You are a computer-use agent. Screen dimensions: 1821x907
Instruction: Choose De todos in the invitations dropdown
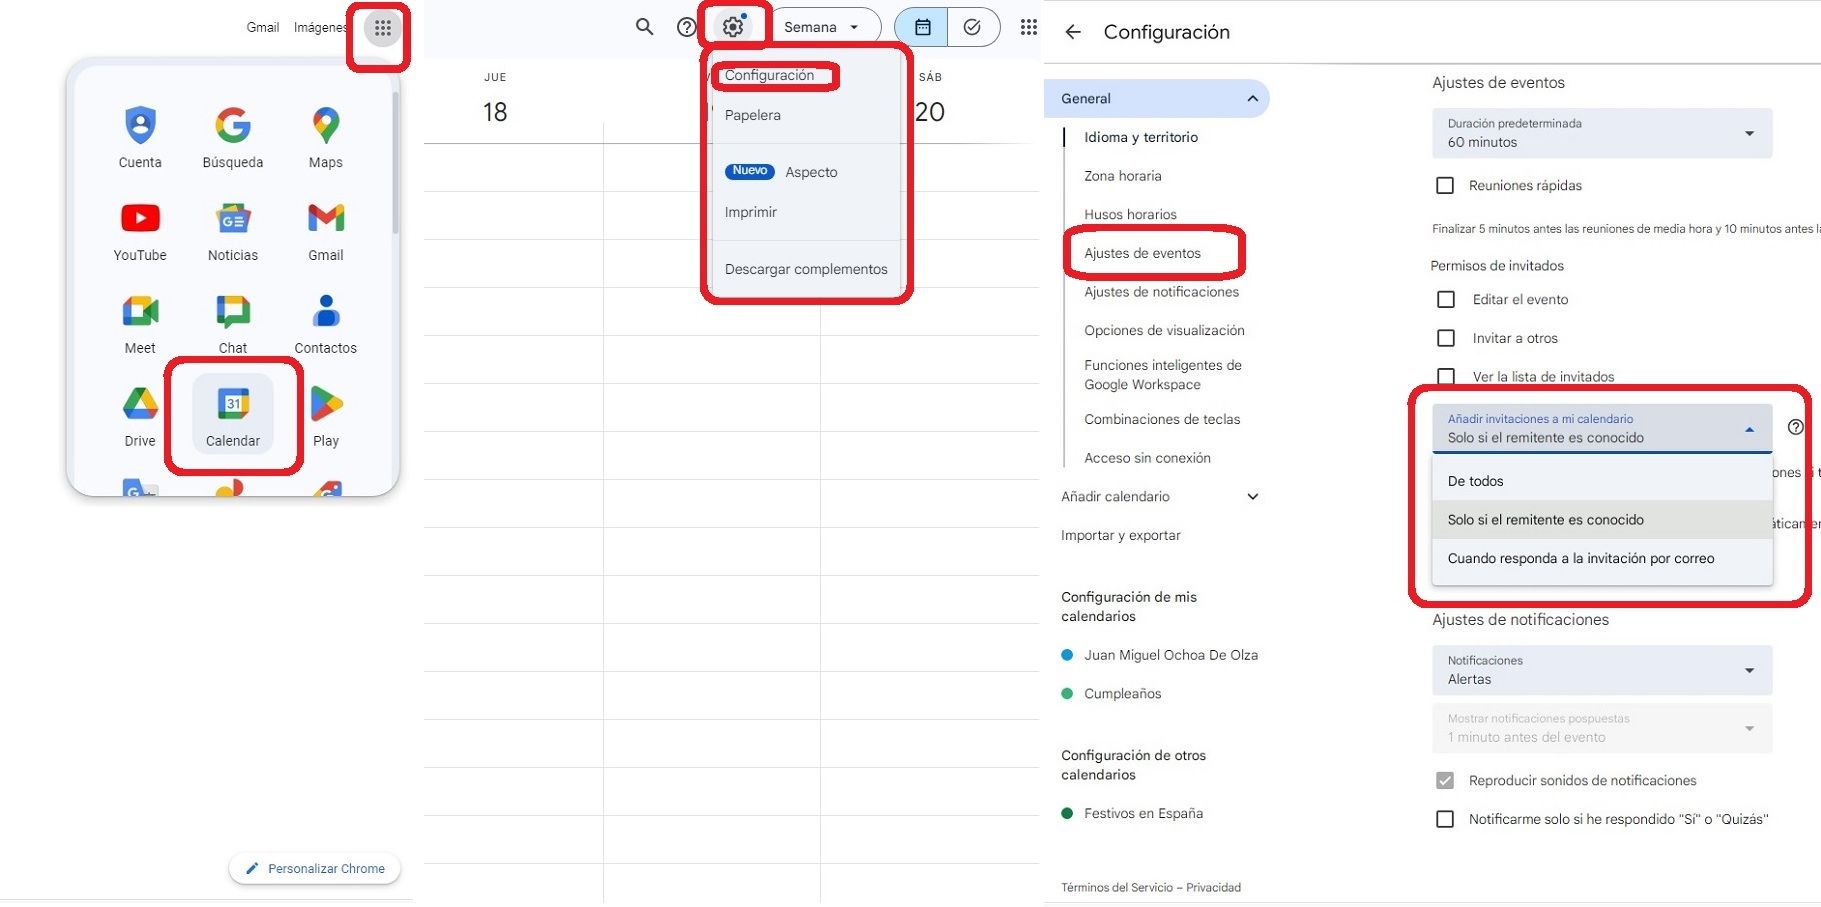[1475, 481]
